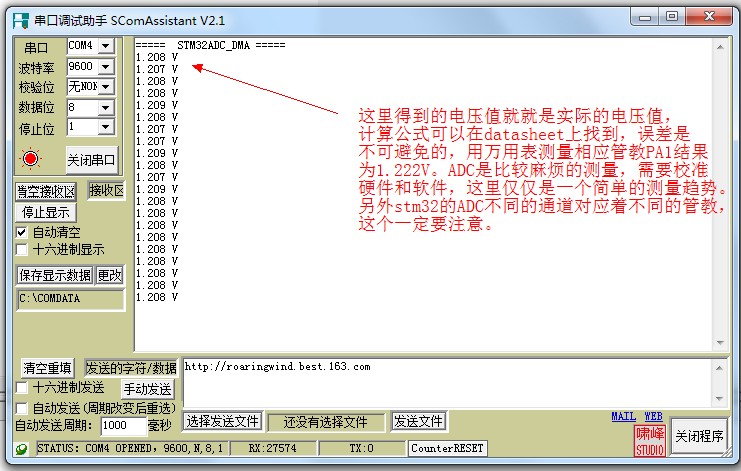Viewport: 741px width, 471px height.
Task: Click the 更改 button
Action: [109, 275]
